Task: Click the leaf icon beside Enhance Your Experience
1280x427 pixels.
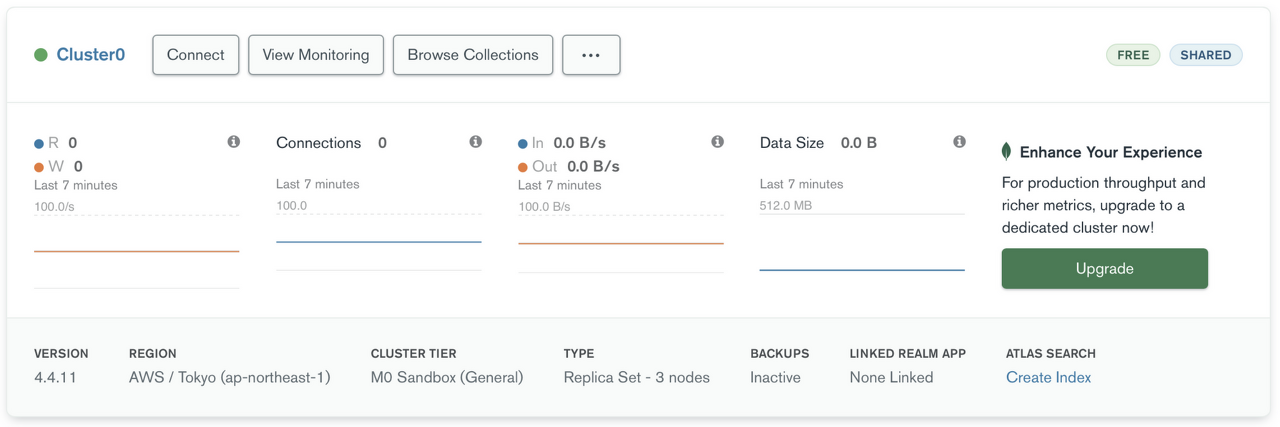Action: click(x=1006, y=152)
